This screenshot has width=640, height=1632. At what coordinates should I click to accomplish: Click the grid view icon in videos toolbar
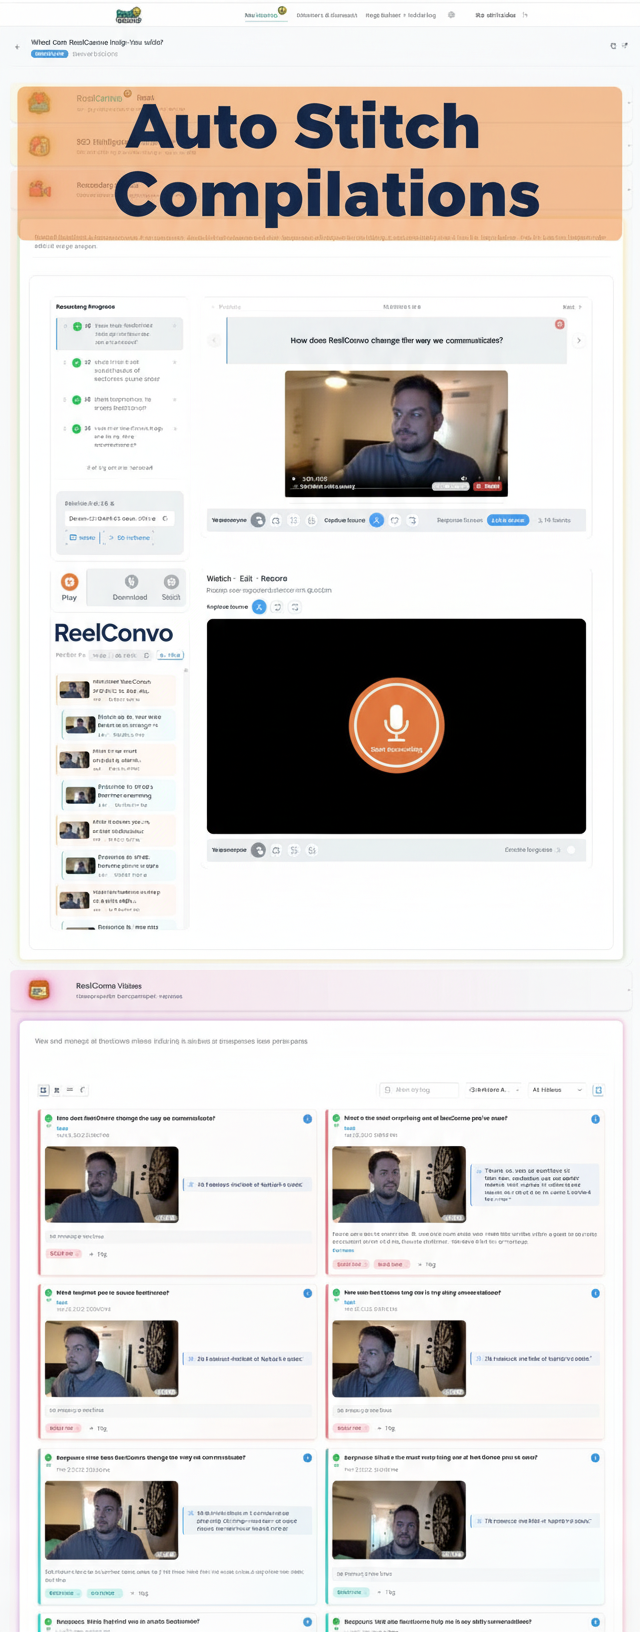click(43, 1090)
